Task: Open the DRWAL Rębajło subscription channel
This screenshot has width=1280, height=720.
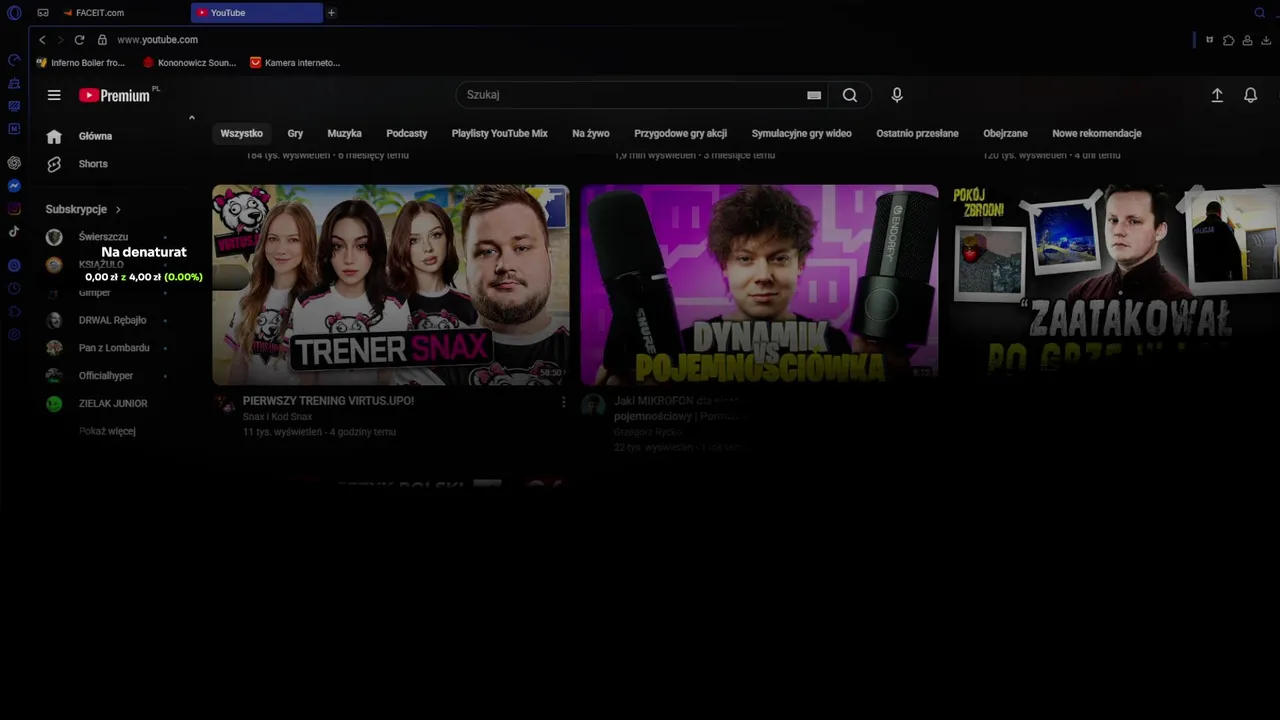Action: pos(112,320)
